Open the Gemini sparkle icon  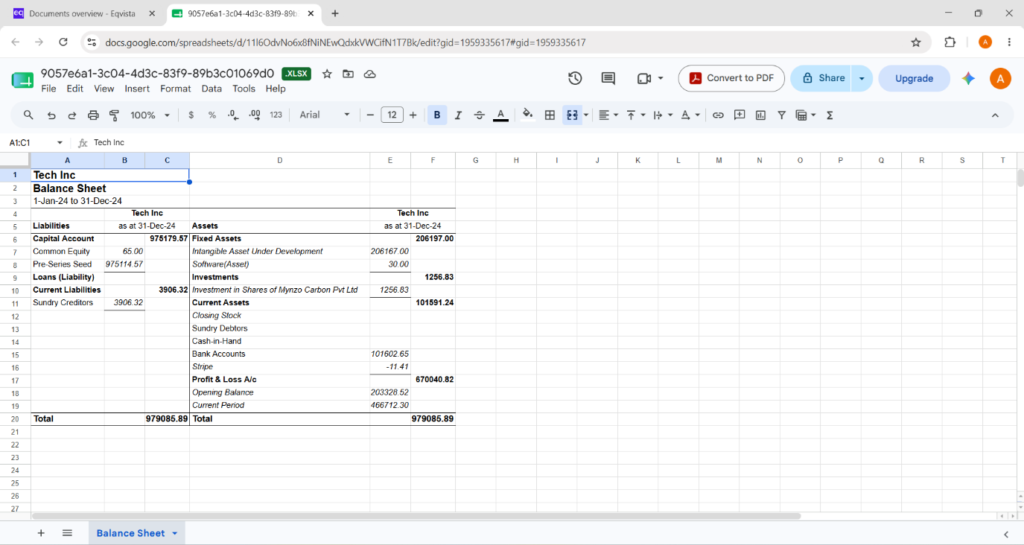point(968,78)
